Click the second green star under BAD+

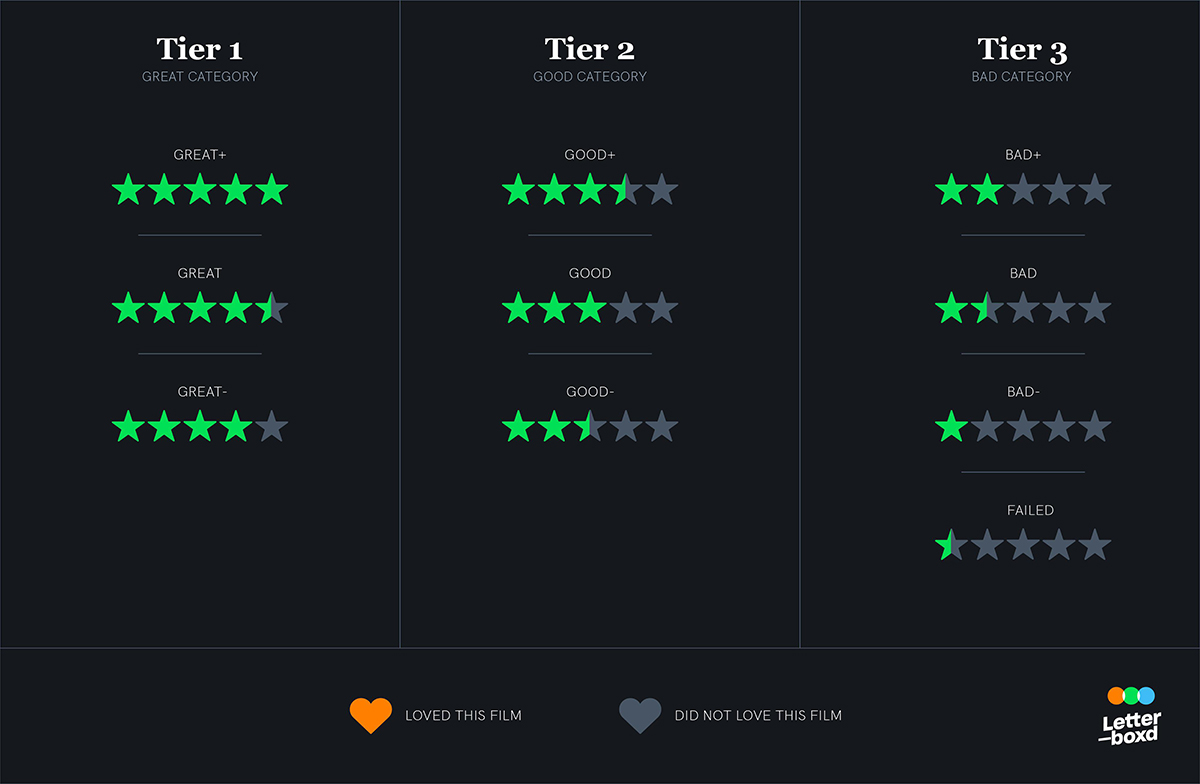click(986, 189)
